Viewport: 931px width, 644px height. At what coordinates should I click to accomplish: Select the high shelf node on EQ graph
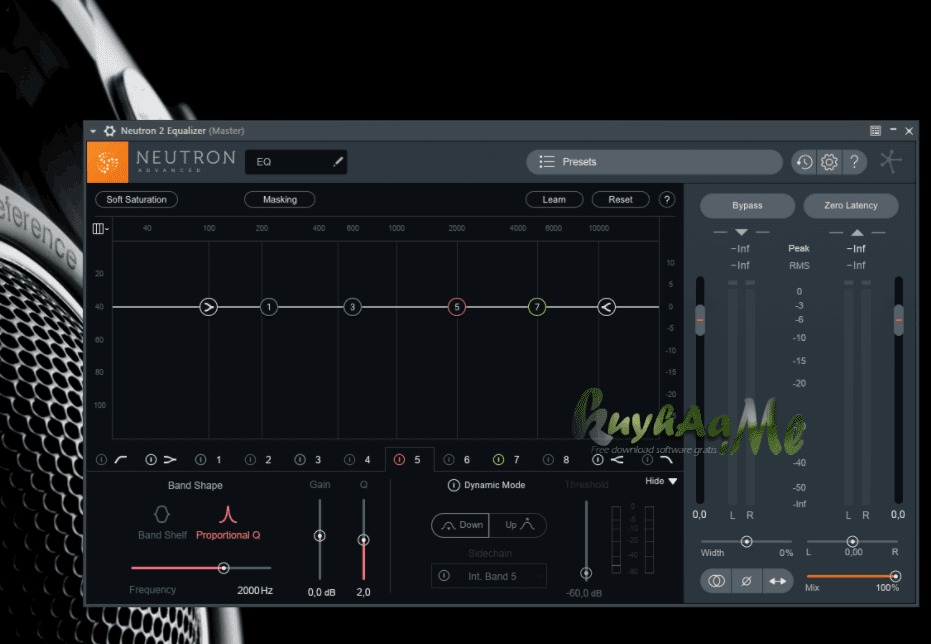click(x=606, y=307)
